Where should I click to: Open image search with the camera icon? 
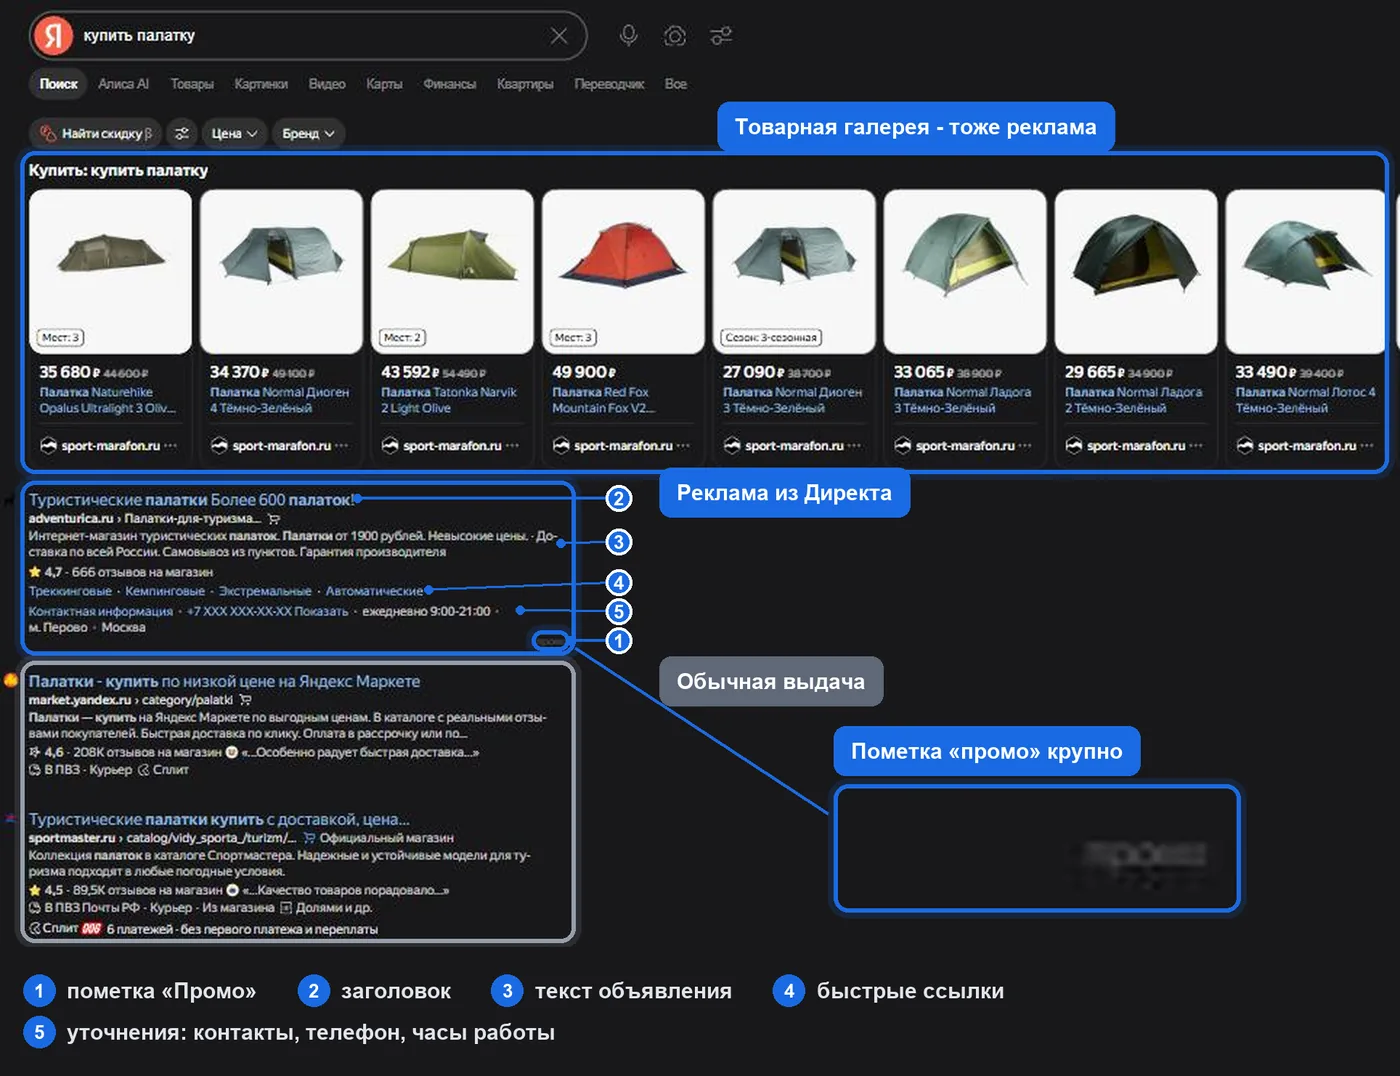click(x=675, y=36)
